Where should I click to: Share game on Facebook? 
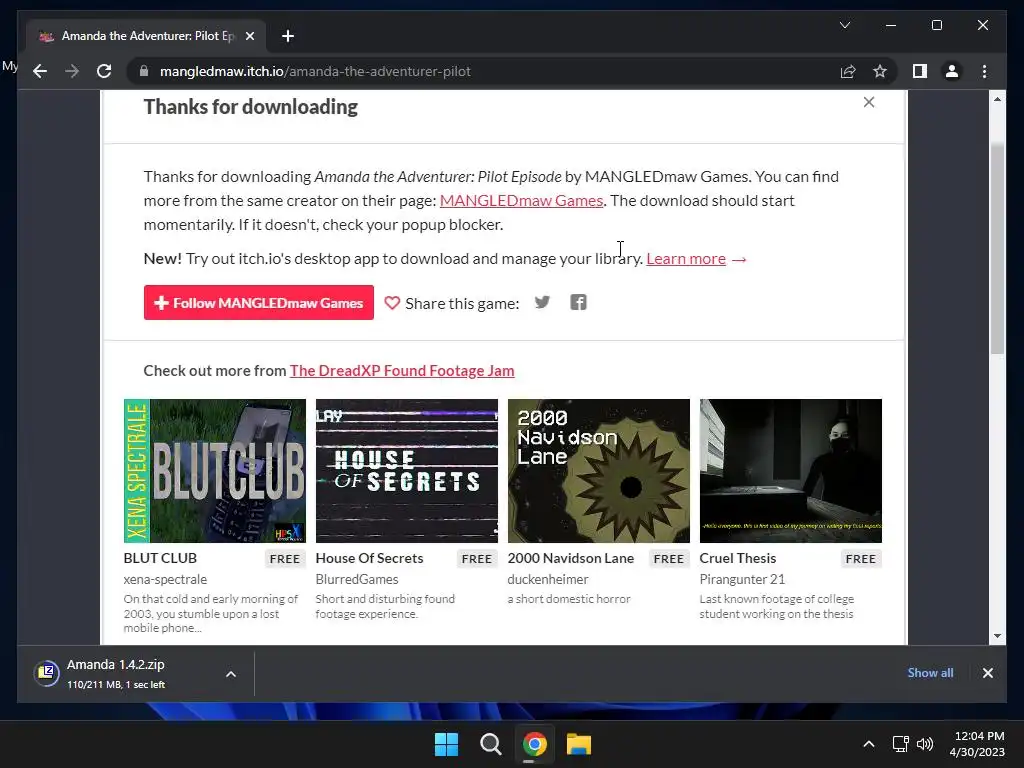click(578, 302)
